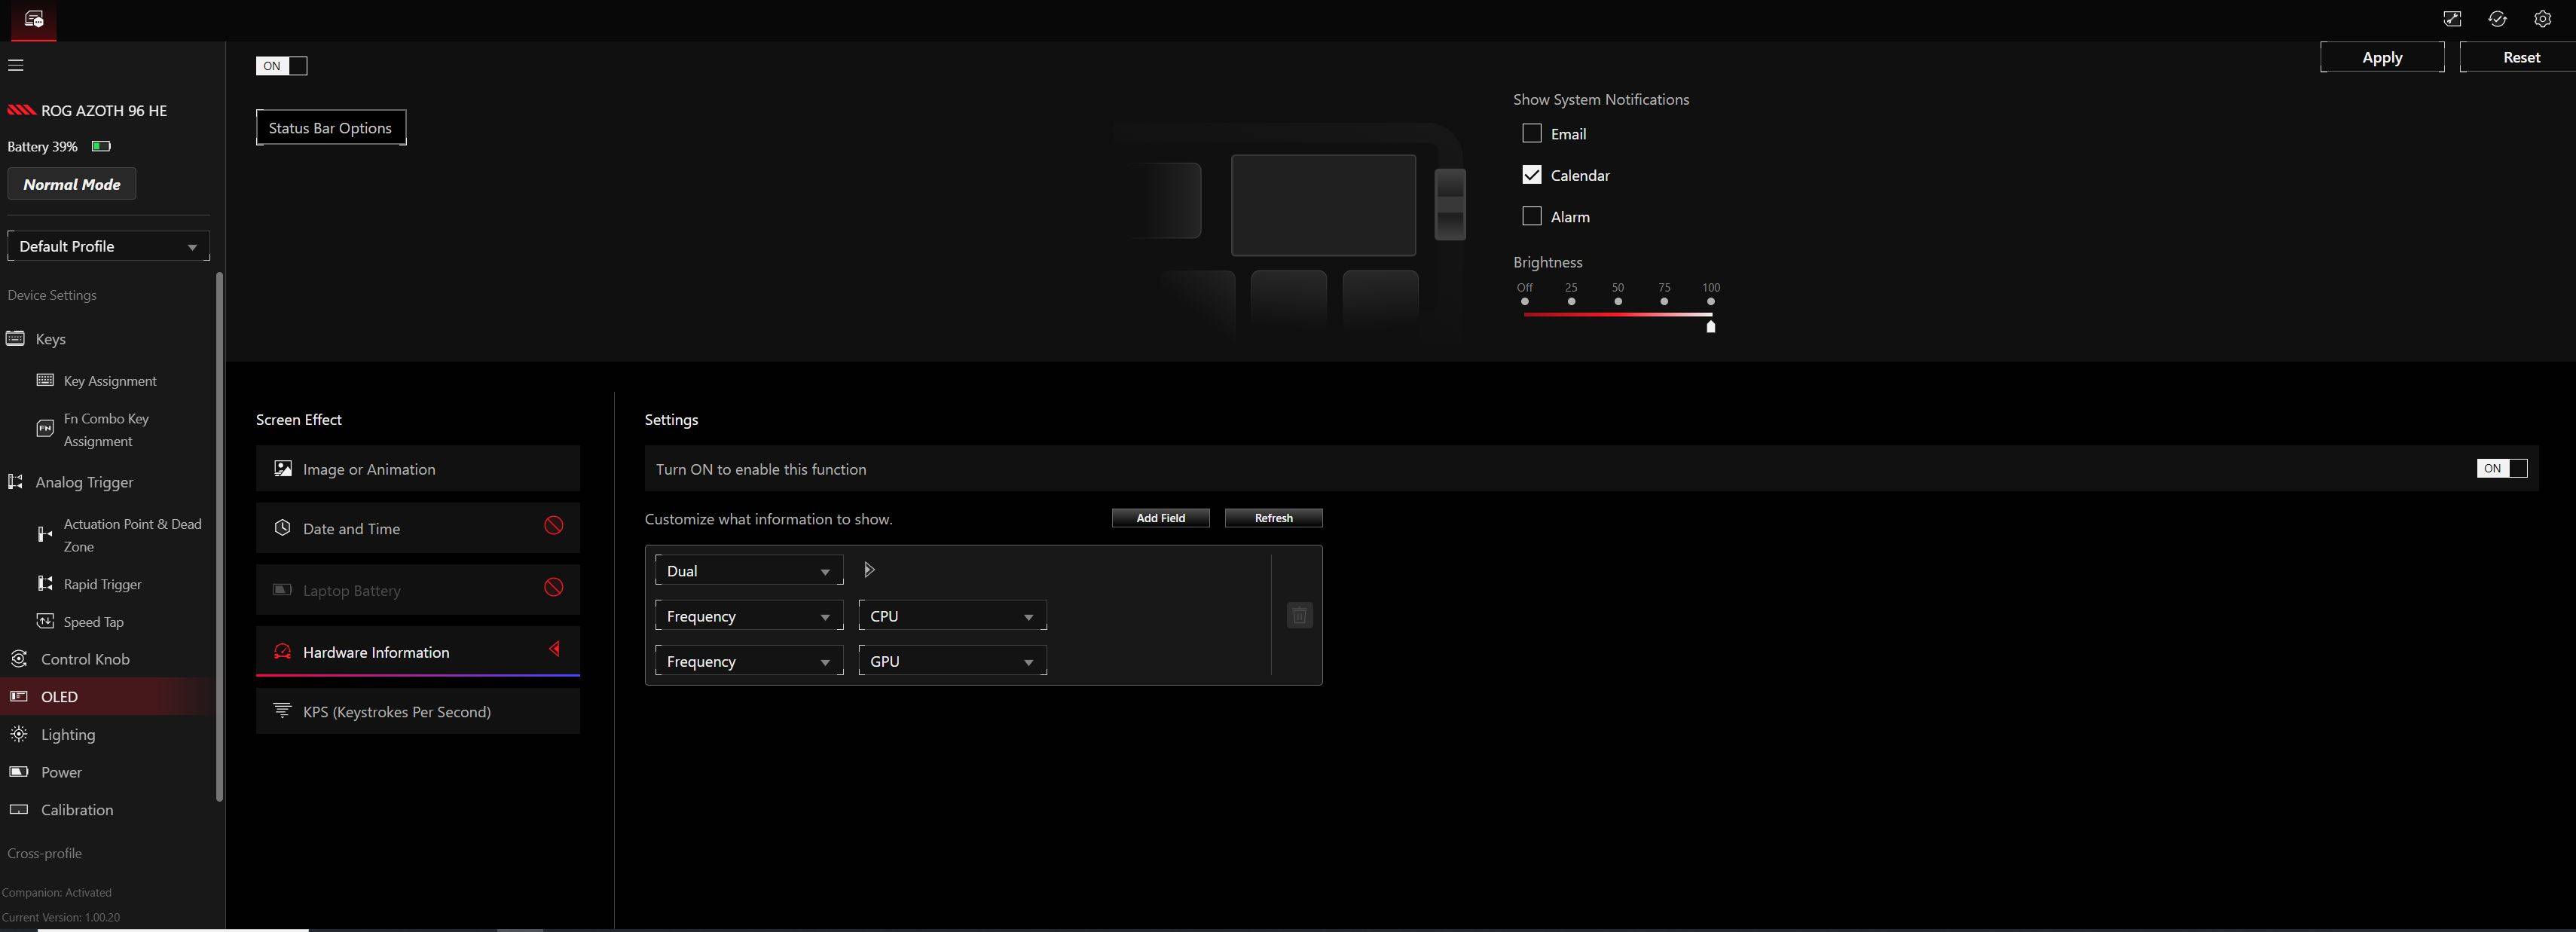Click the Status Bar Options box
The width and height of the screenshot is (2576, 932).
330,128
